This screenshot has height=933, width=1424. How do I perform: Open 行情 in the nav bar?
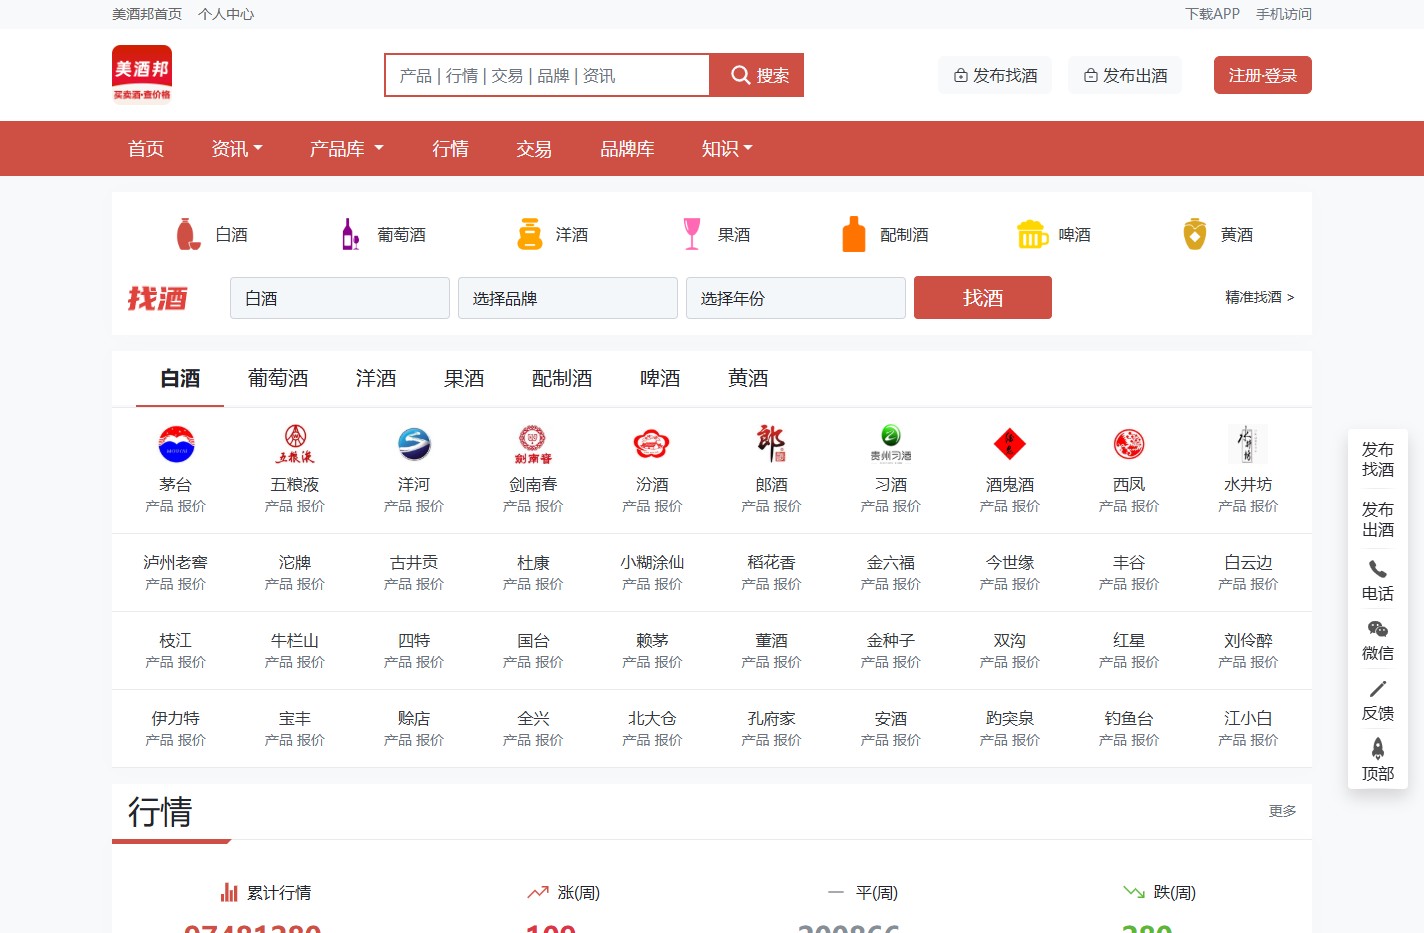[450, 149]
